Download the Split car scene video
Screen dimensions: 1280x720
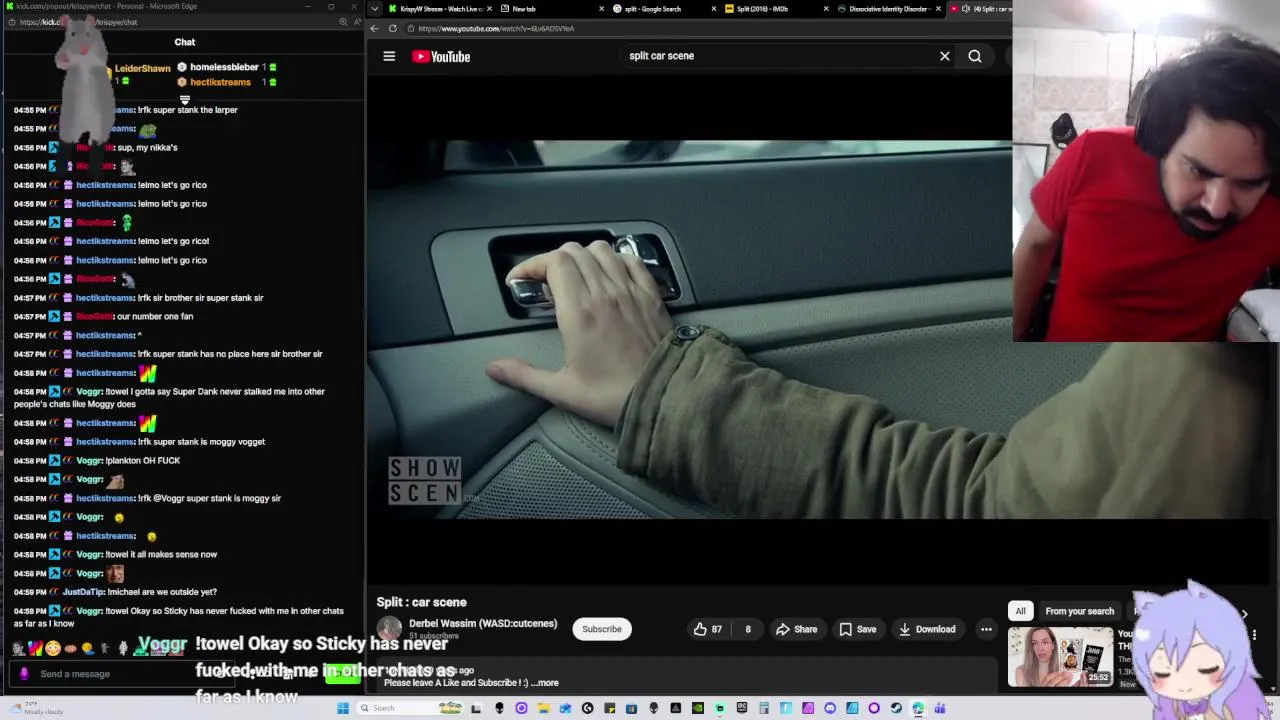[927, 629]
